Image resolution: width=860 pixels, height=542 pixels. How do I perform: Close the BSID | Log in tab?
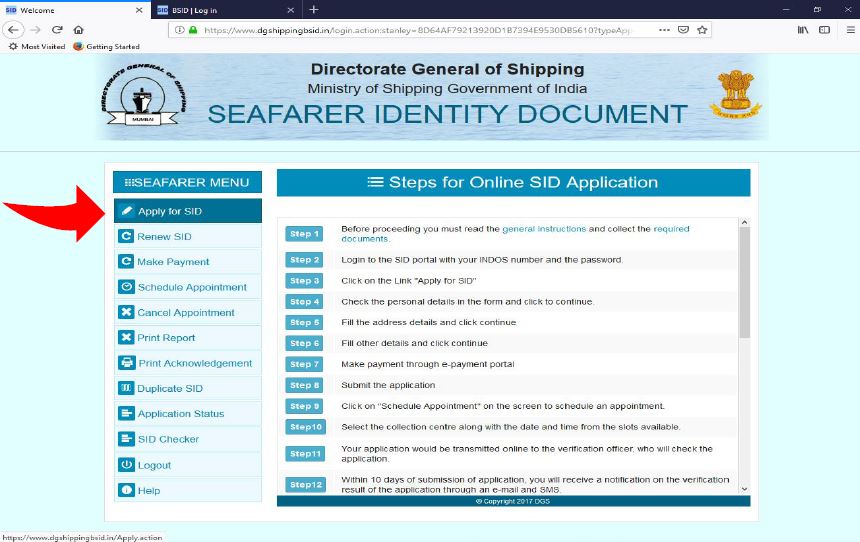click(x=291, y=10)
